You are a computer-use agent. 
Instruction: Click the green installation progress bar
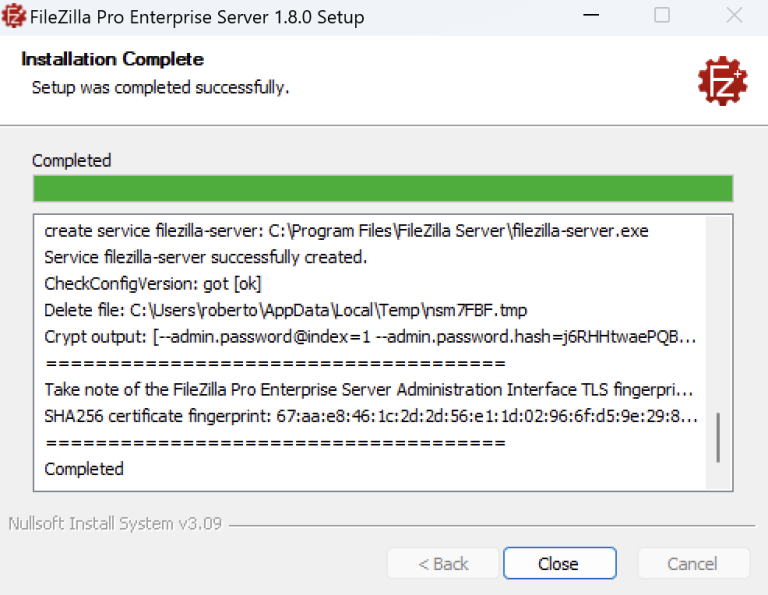click(383, 189)
